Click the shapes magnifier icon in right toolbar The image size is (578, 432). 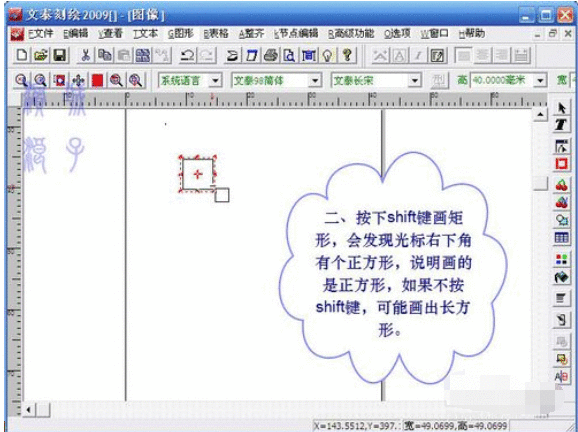pos(561,220)
